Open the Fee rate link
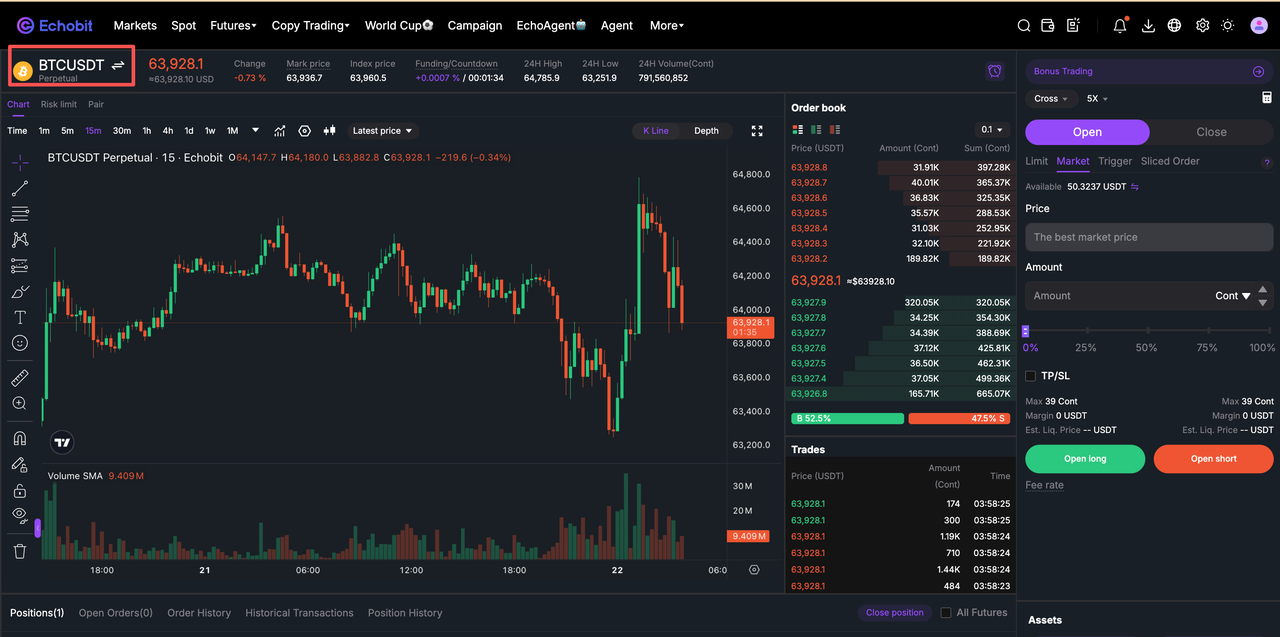The height and width of the screenshot is (637, 1280). click(1044, 485)
